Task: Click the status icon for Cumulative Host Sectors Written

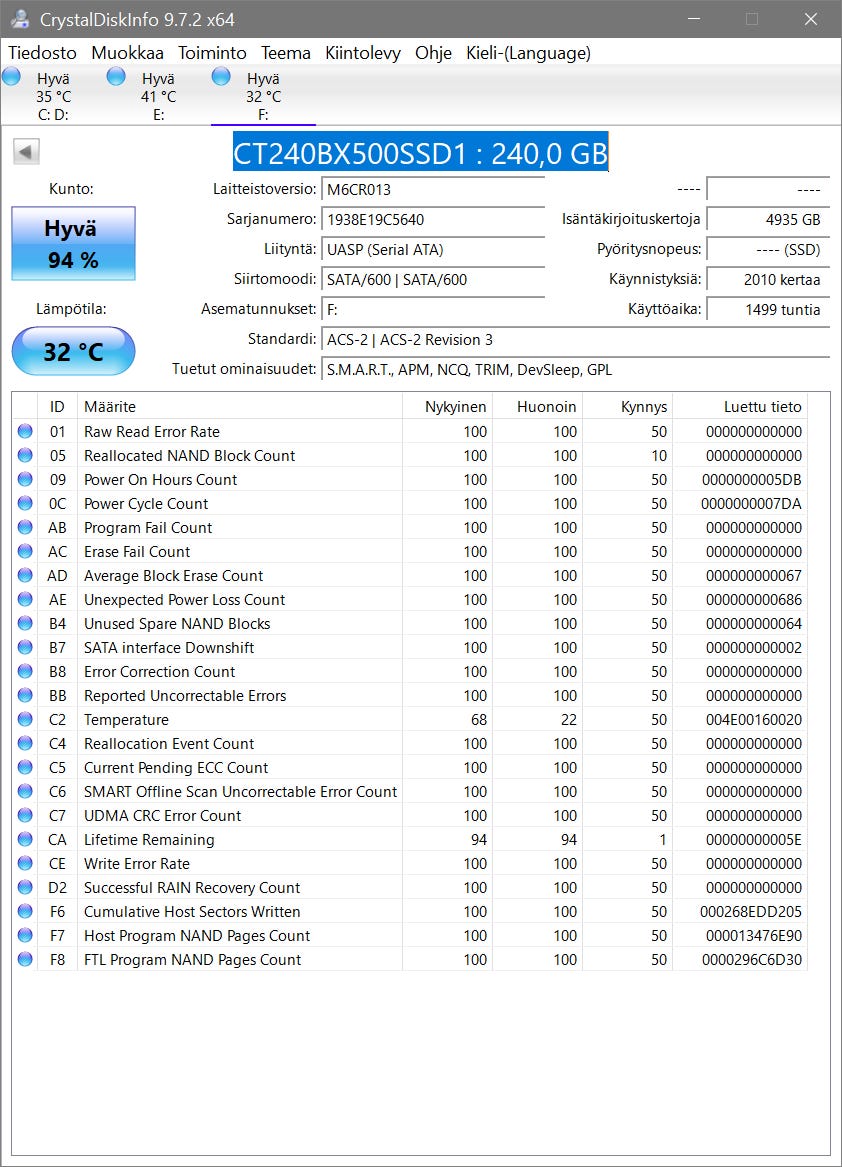Action: point(25,911)
